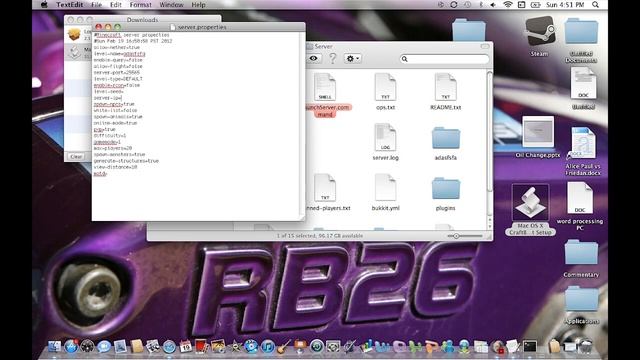Open the Window menu

pos(171,5)
